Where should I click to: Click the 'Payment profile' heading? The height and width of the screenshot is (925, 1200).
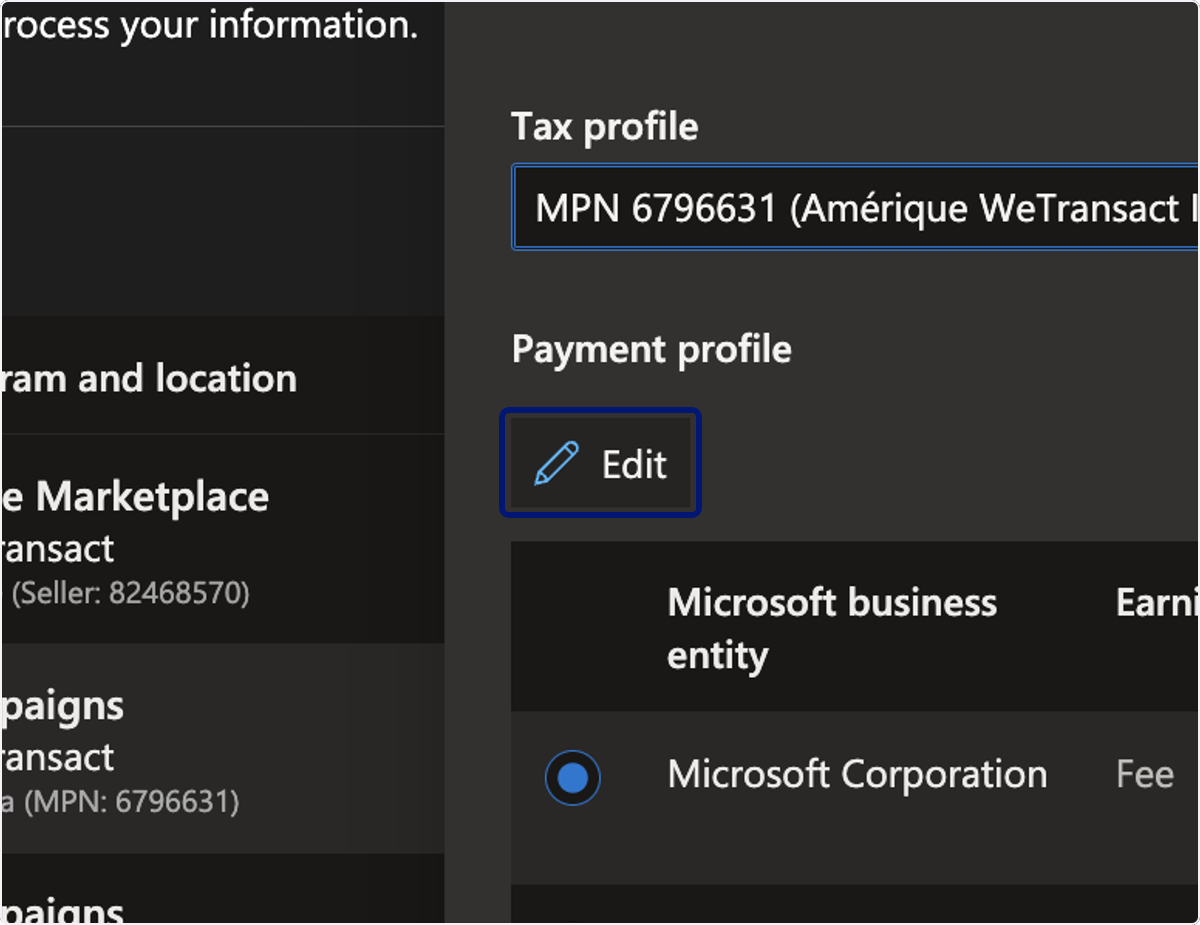click(x=651, y=350)
